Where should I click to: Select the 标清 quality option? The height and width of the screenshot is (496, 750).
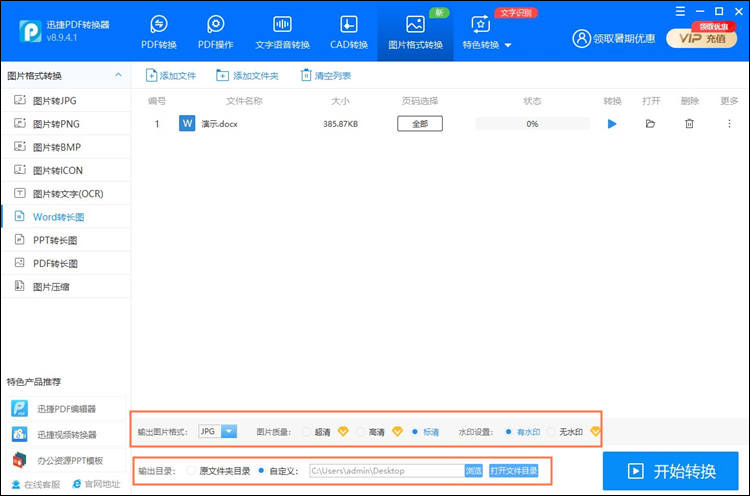click(x=425, y=432)
